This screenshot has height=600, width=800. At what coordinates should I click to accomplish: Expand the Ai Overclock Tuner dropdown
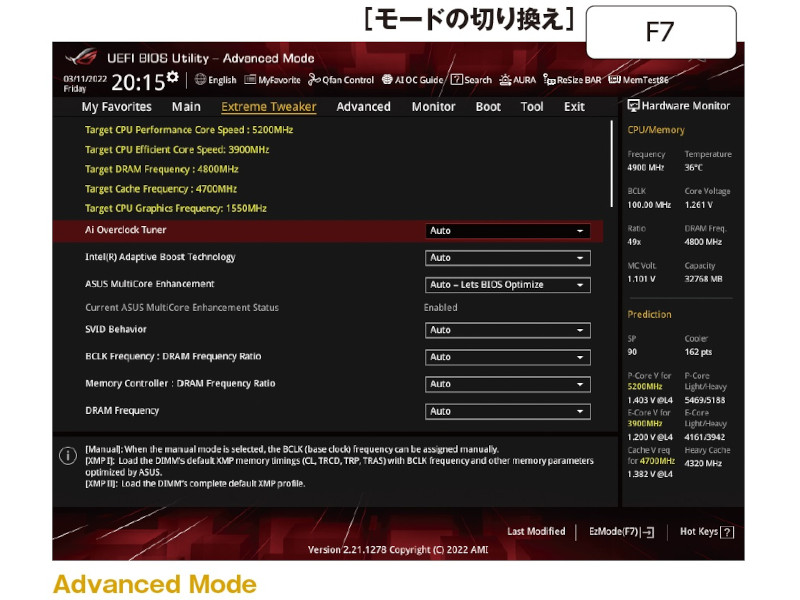point(508,231)
